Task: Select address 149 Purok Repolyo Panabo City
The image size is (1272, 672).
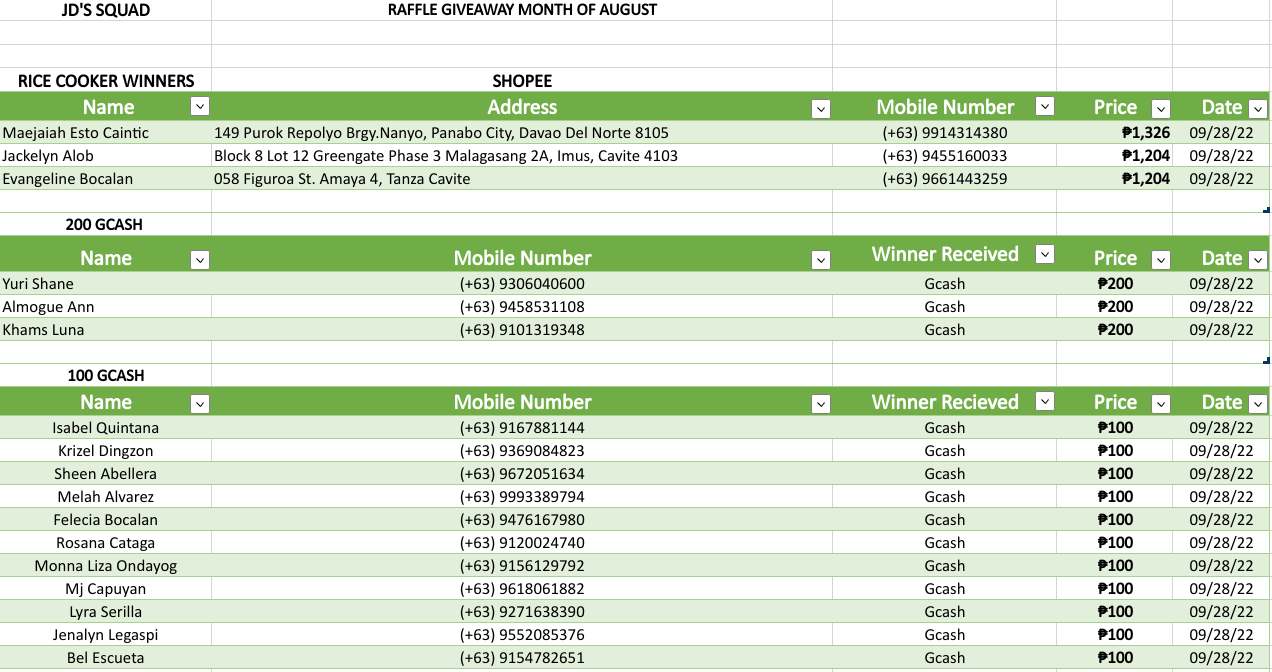Action: [441, 133]
